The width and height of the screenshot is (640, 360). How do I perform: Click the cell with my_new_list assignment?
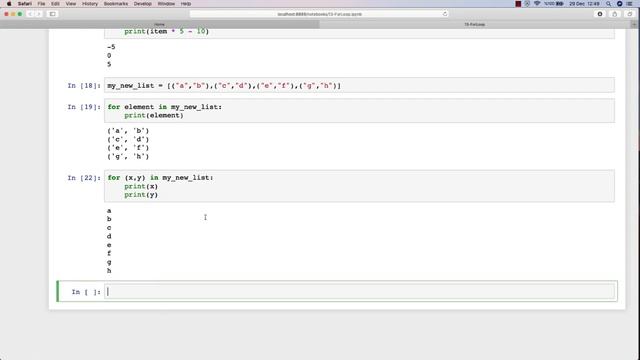[359, 85]
